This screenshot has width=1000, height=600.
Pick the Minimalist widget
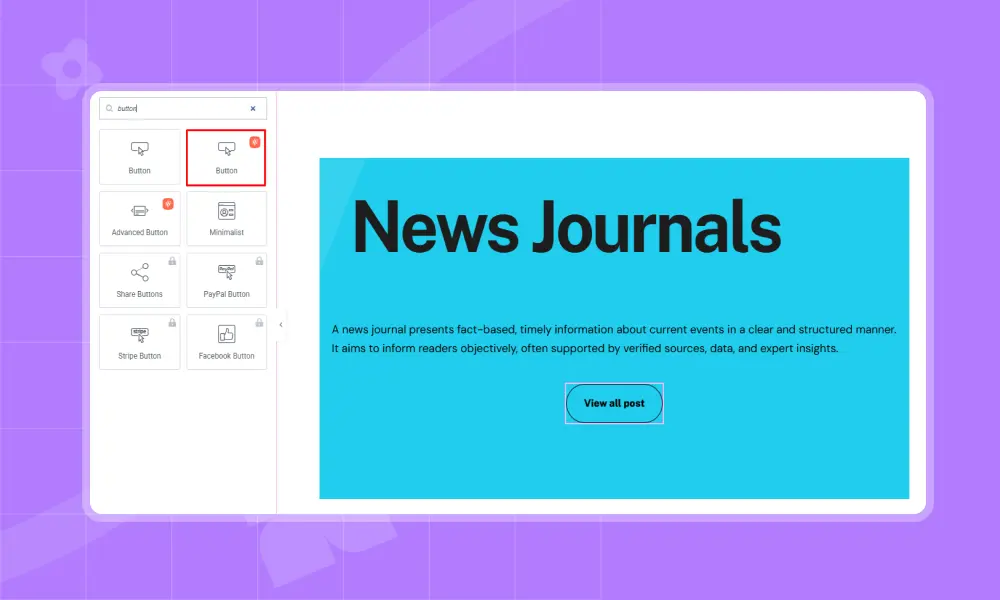(x=226, y=218)
